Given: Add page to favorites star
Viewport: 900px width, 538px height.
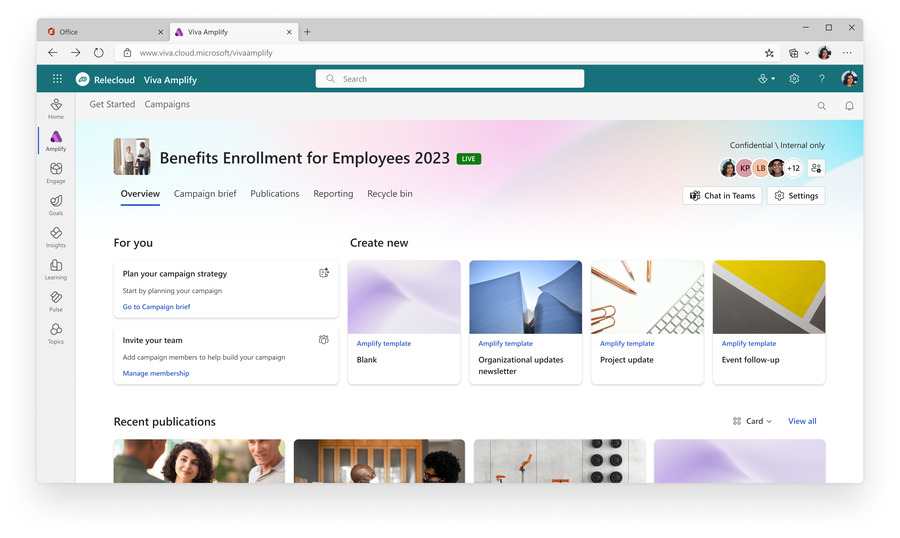Looking at the screenshot, I should point(769,53).
